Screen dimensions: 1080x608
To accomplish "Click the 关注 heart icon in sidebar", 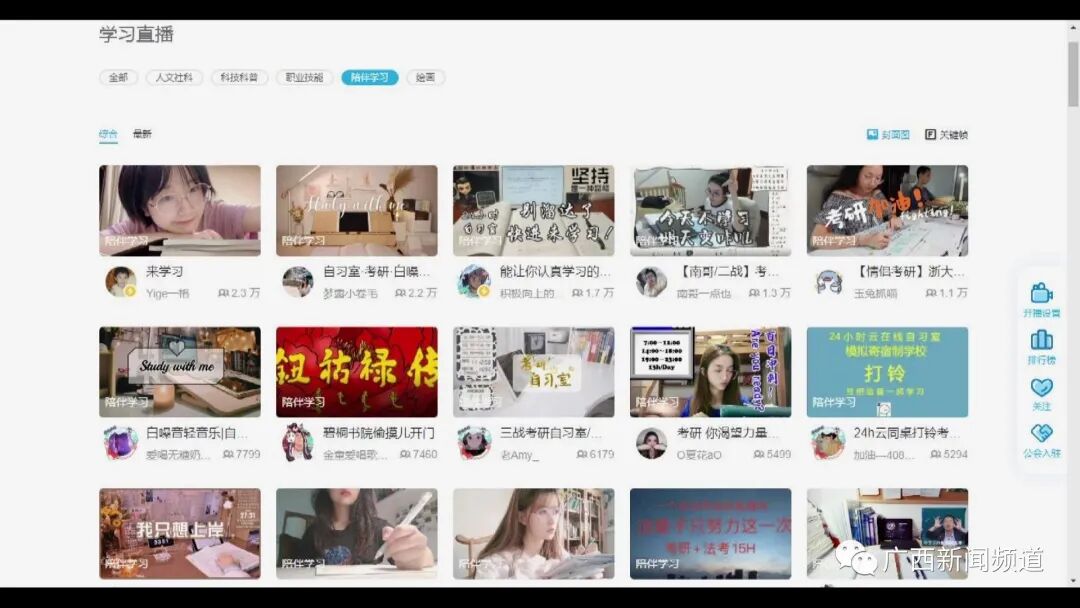I will pos(1041,386).
